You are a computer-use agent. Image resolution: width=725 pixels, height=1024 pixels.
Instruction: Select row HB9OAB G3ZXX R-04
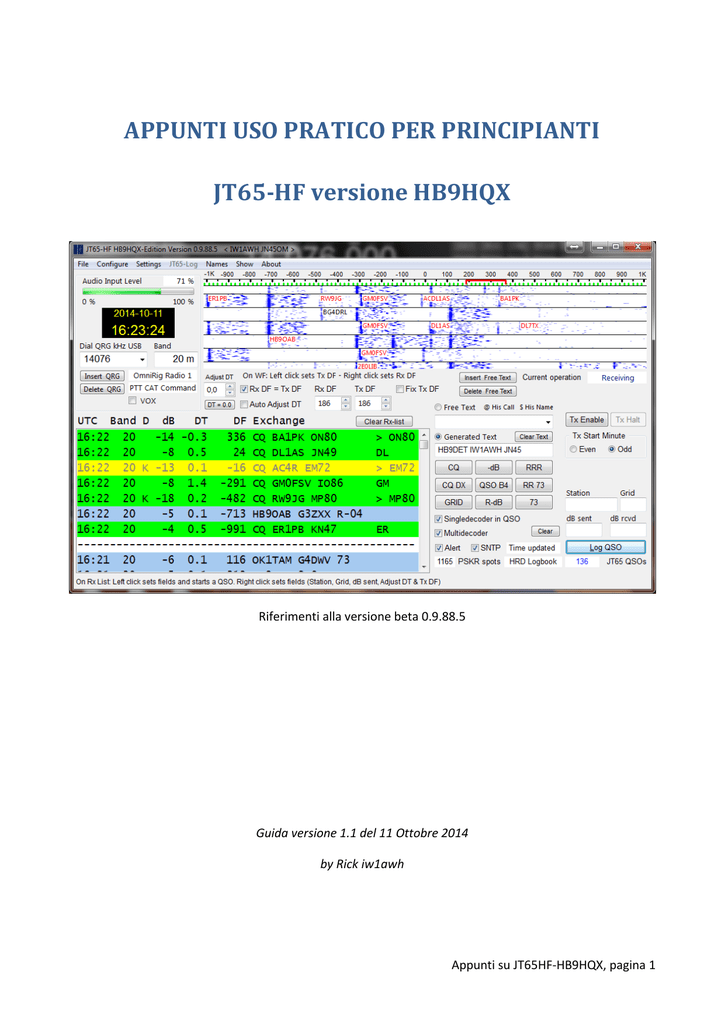(x=248, y=514)
